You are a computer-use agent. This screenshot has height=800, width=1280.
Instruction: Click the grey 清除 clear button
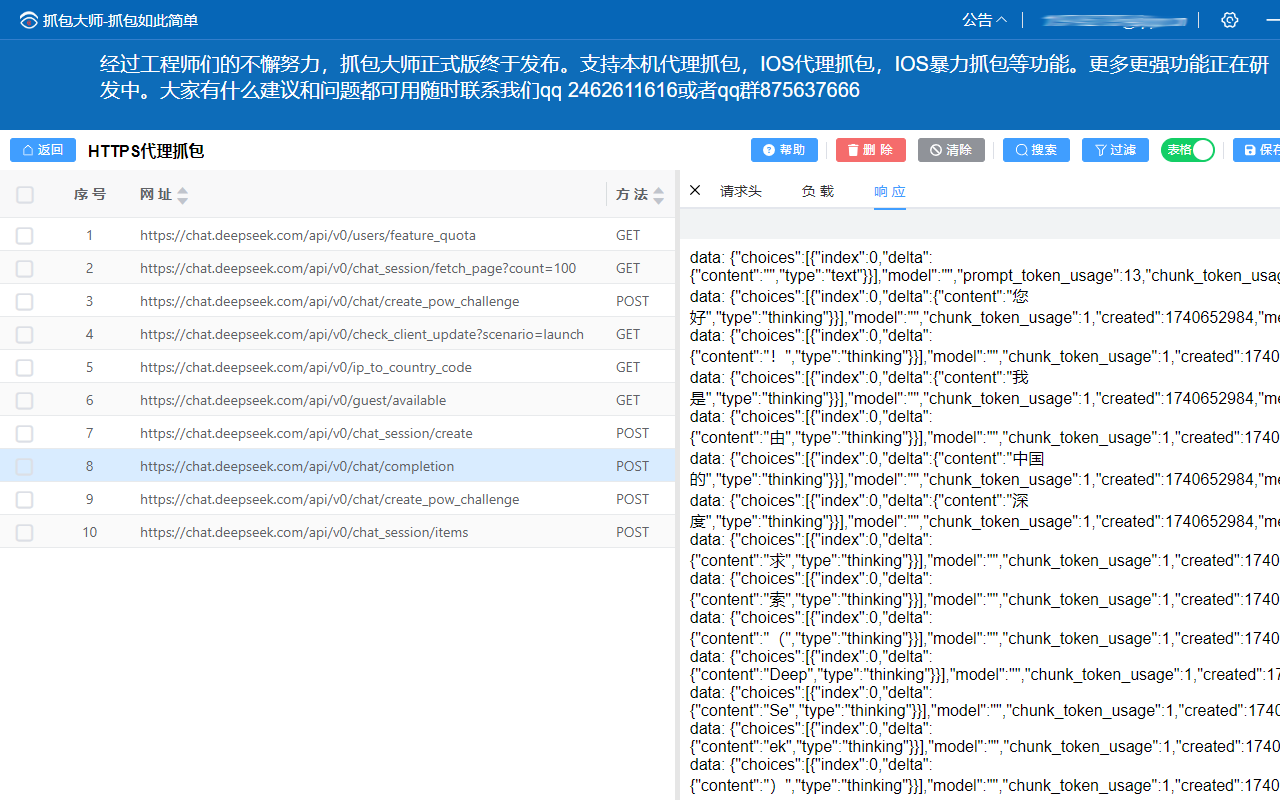click(951, 150)
